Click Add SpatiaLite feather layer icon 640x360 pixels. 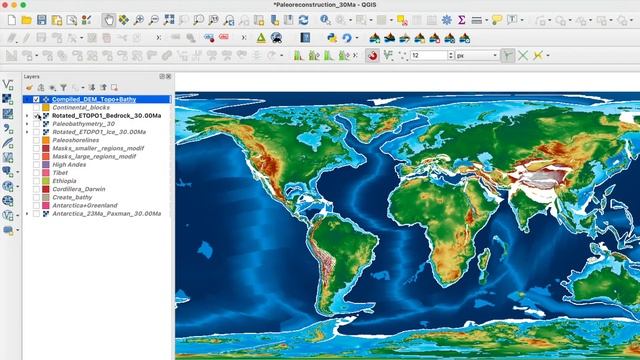click(x=8, y=143)
